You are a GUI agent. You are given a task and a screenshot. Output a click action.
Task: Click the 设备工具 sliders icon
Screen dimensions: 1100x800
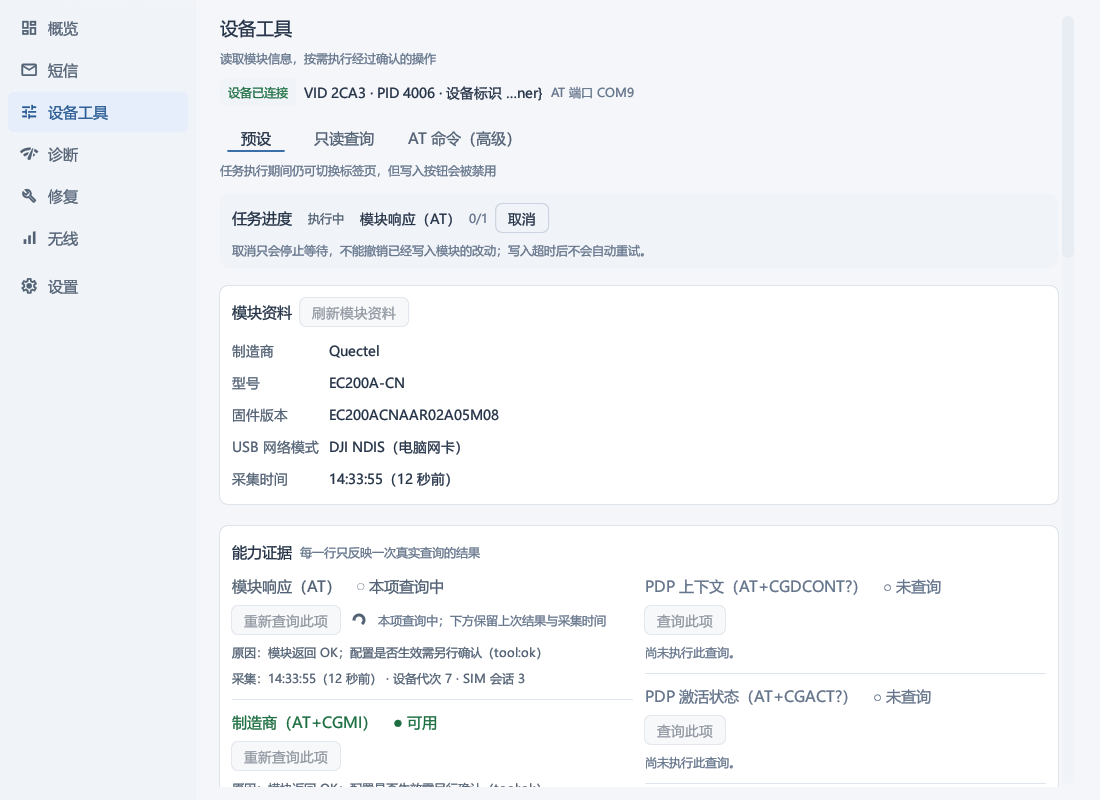(29, 112)
